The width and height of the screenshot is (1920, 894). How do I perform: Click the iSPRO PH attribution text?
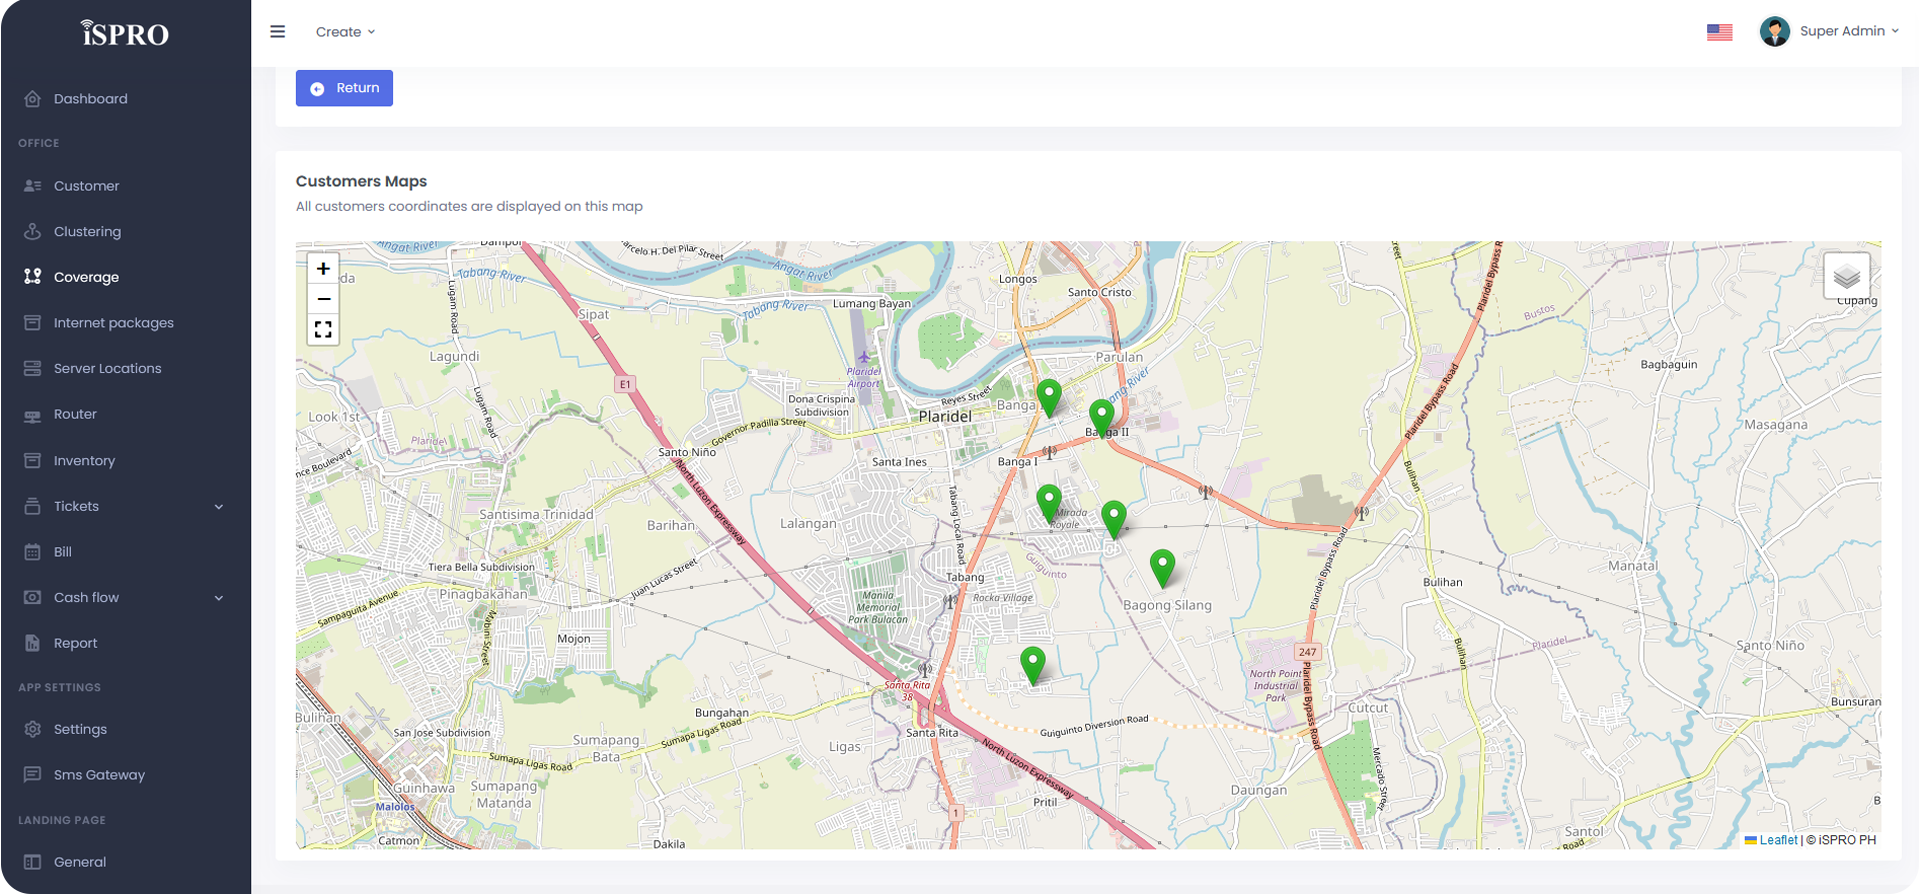tap(1847, 840)
